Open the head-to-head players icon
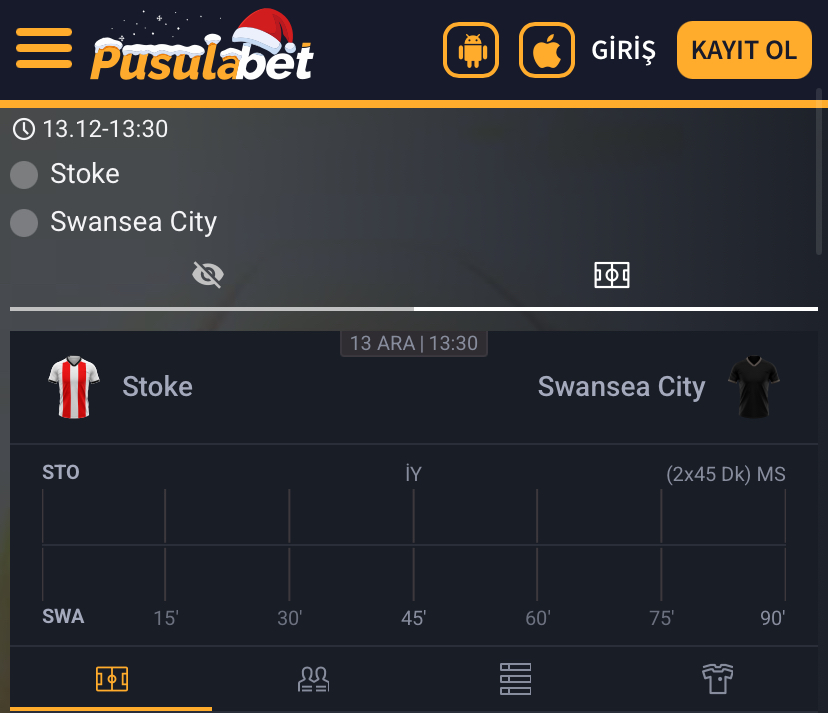 (313, 678)
